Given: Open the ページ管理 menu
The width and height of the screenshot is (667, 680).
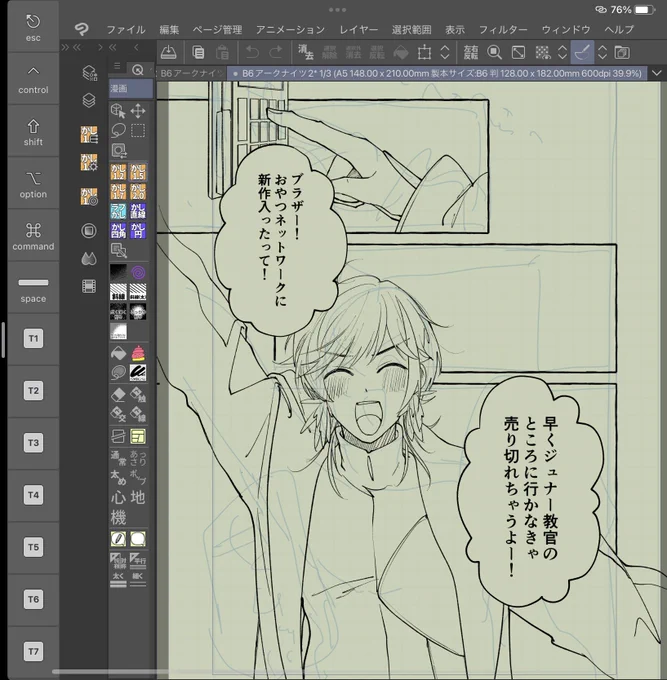Looking at the screenshot, I should 217,29.
